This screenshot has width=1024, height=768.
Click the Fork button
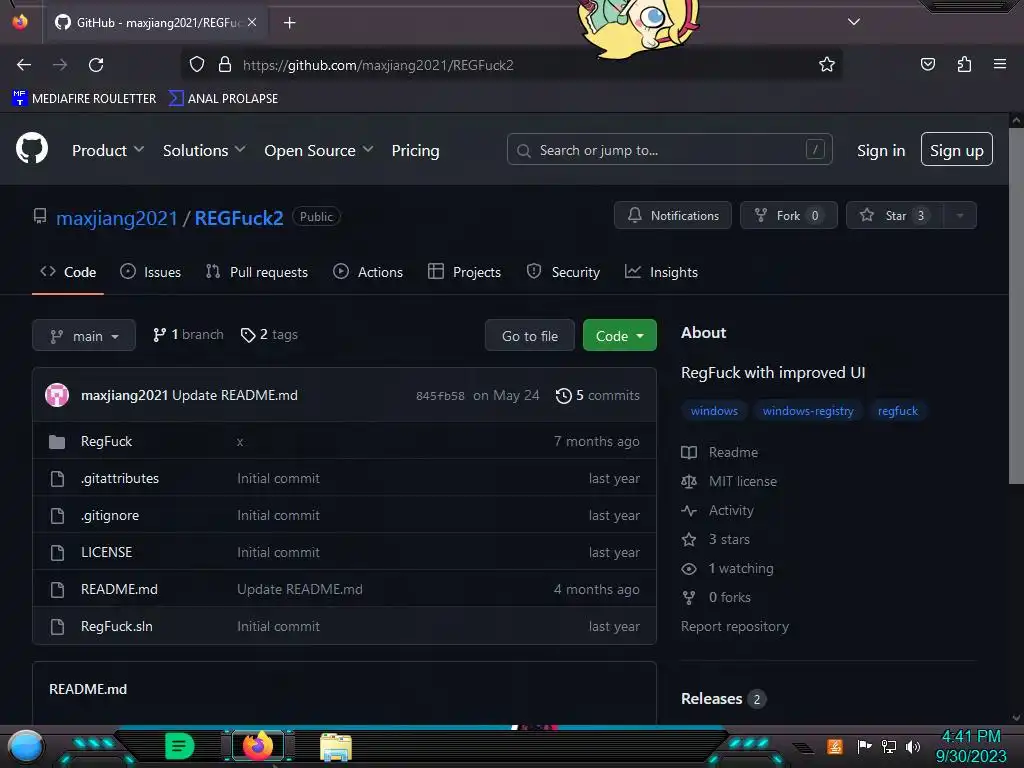788,216
